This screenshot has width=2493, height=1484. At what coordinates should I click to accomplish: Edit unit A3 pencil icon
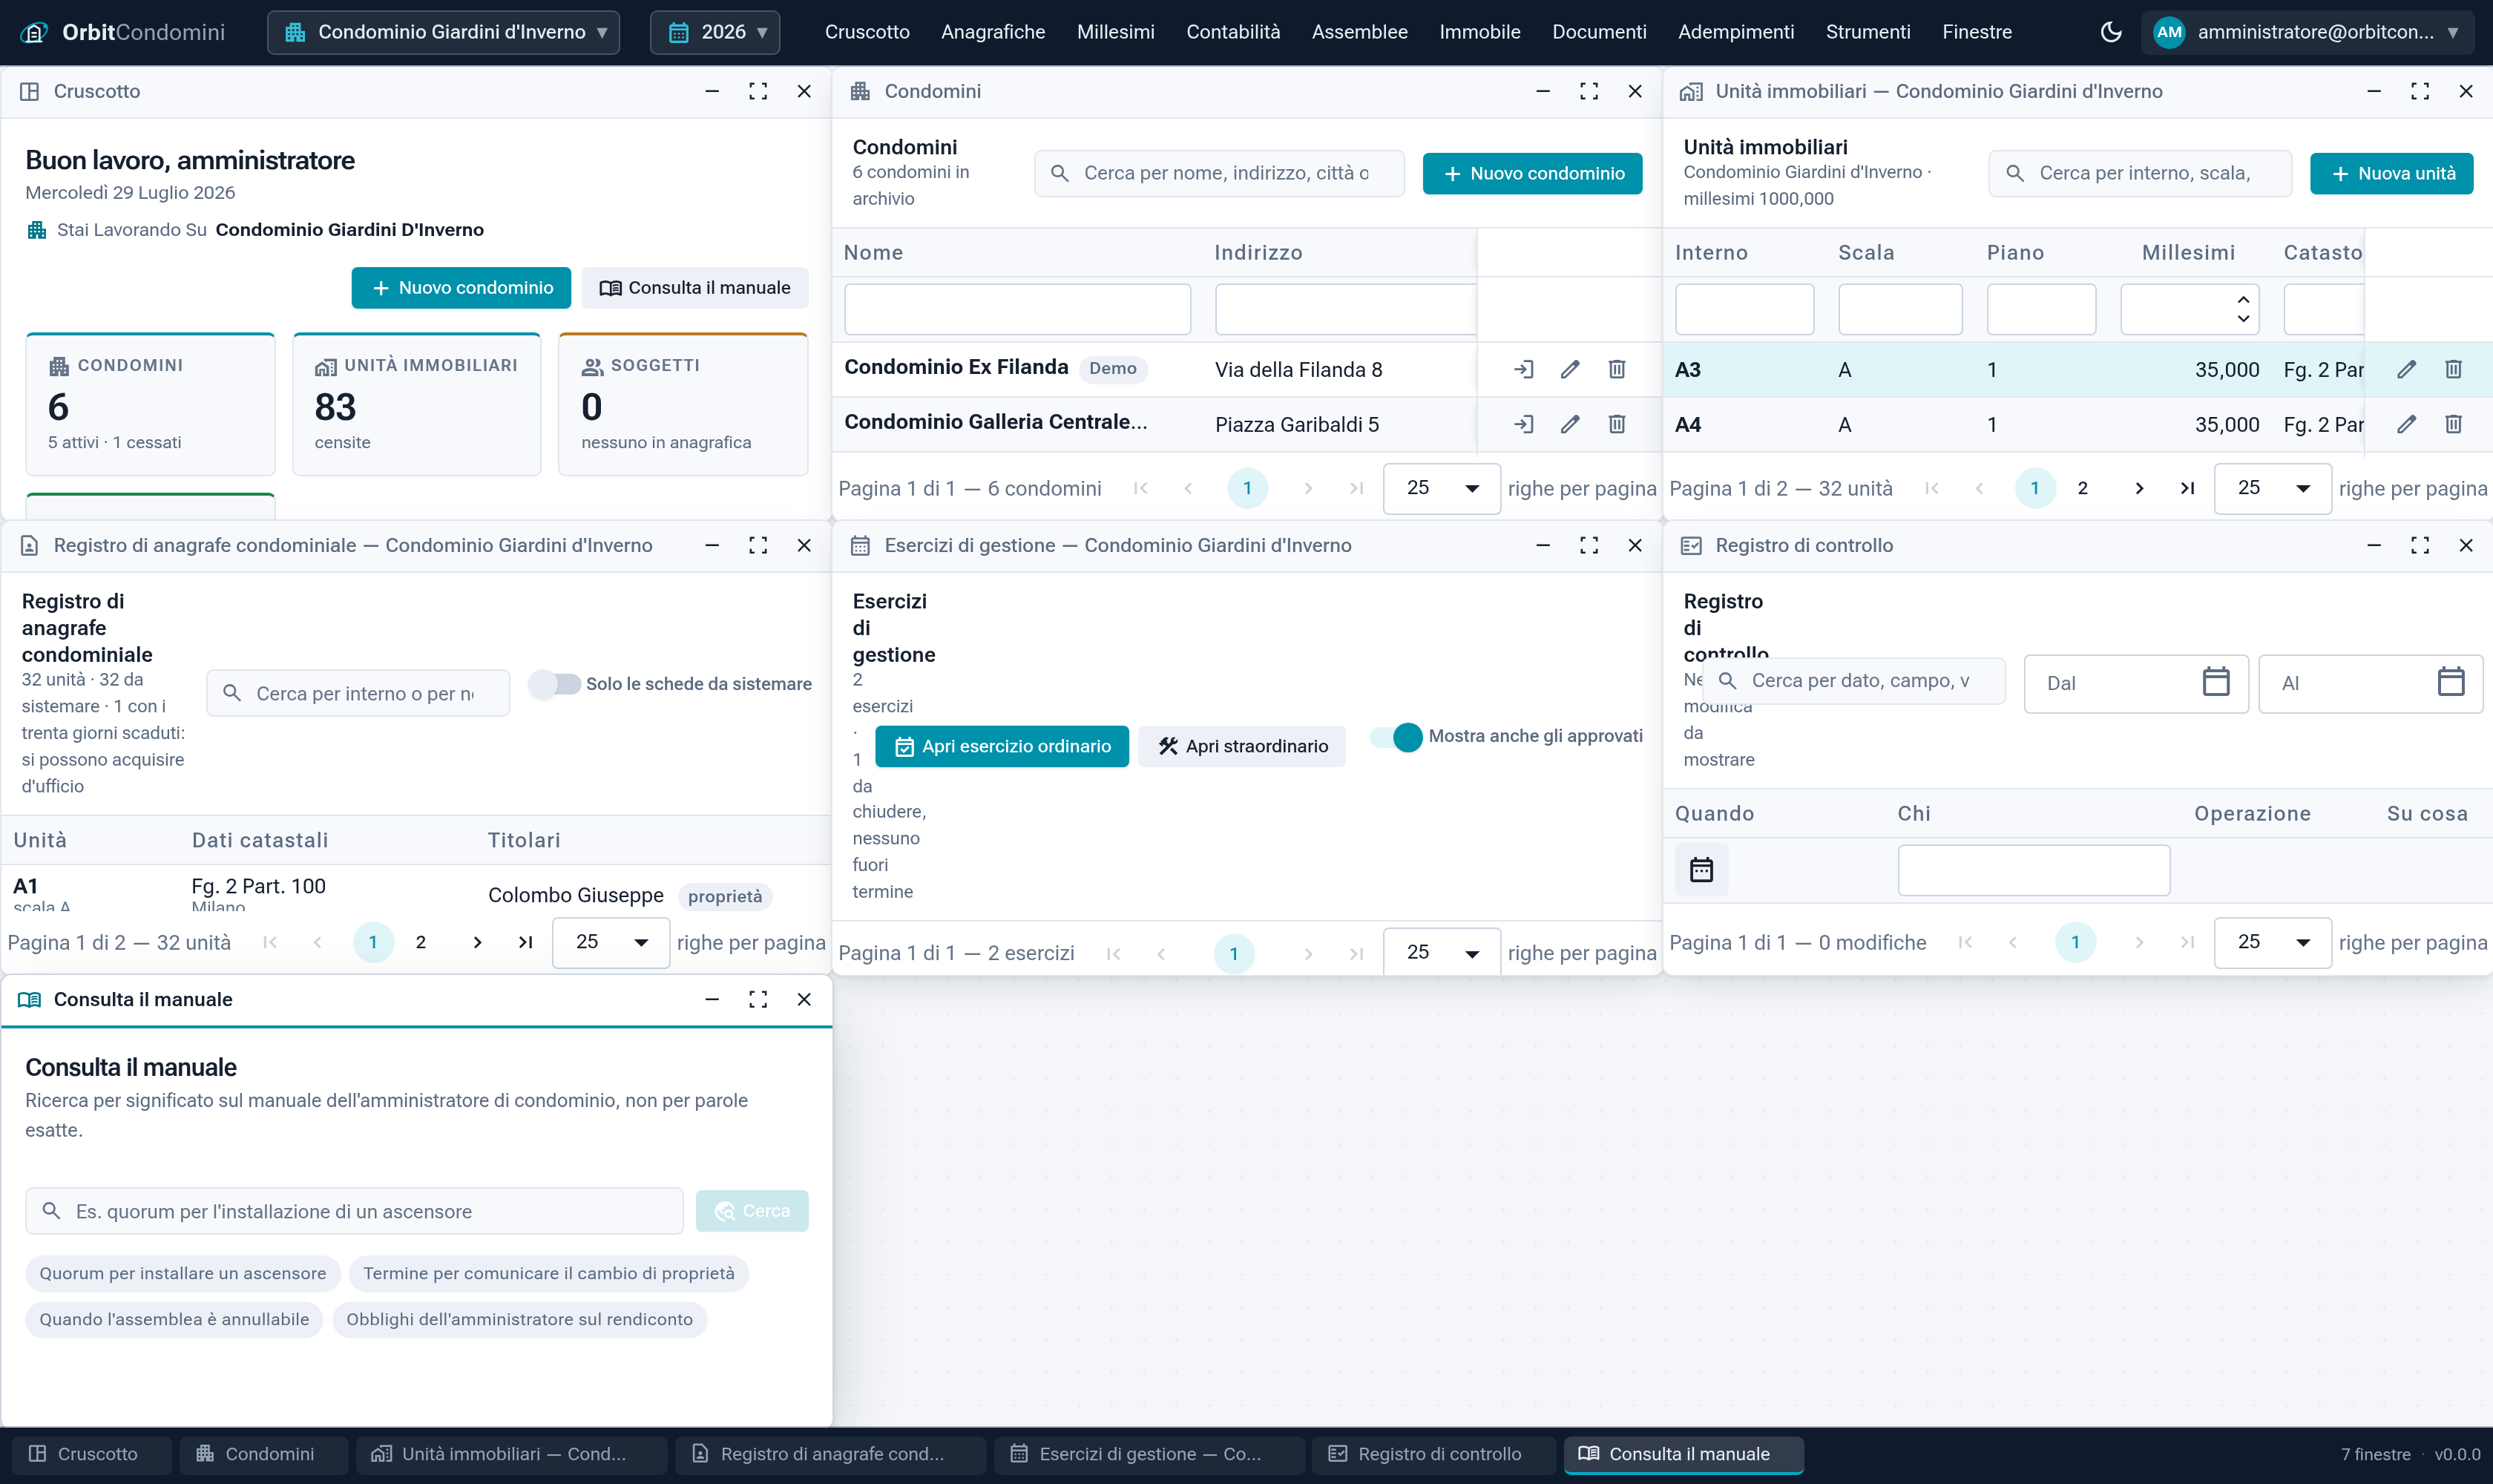(x=2407, y=369)
